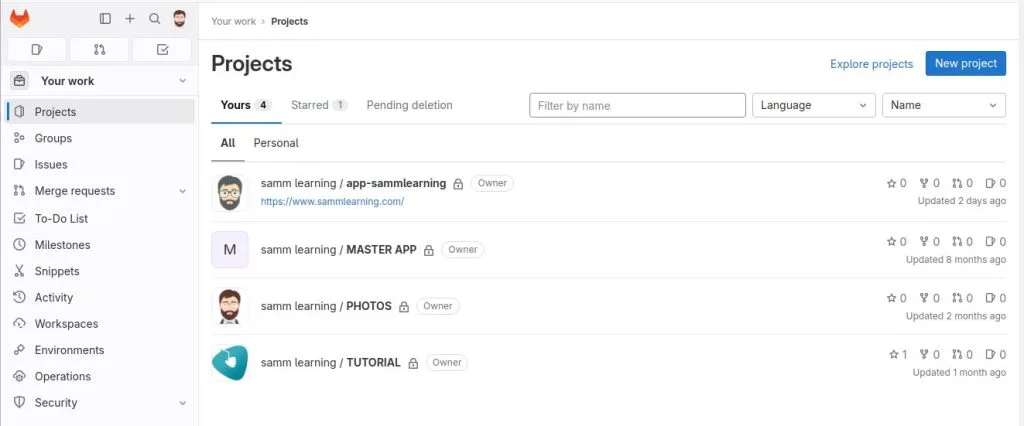Open Environments in sidebar

[x=101, y=350]
